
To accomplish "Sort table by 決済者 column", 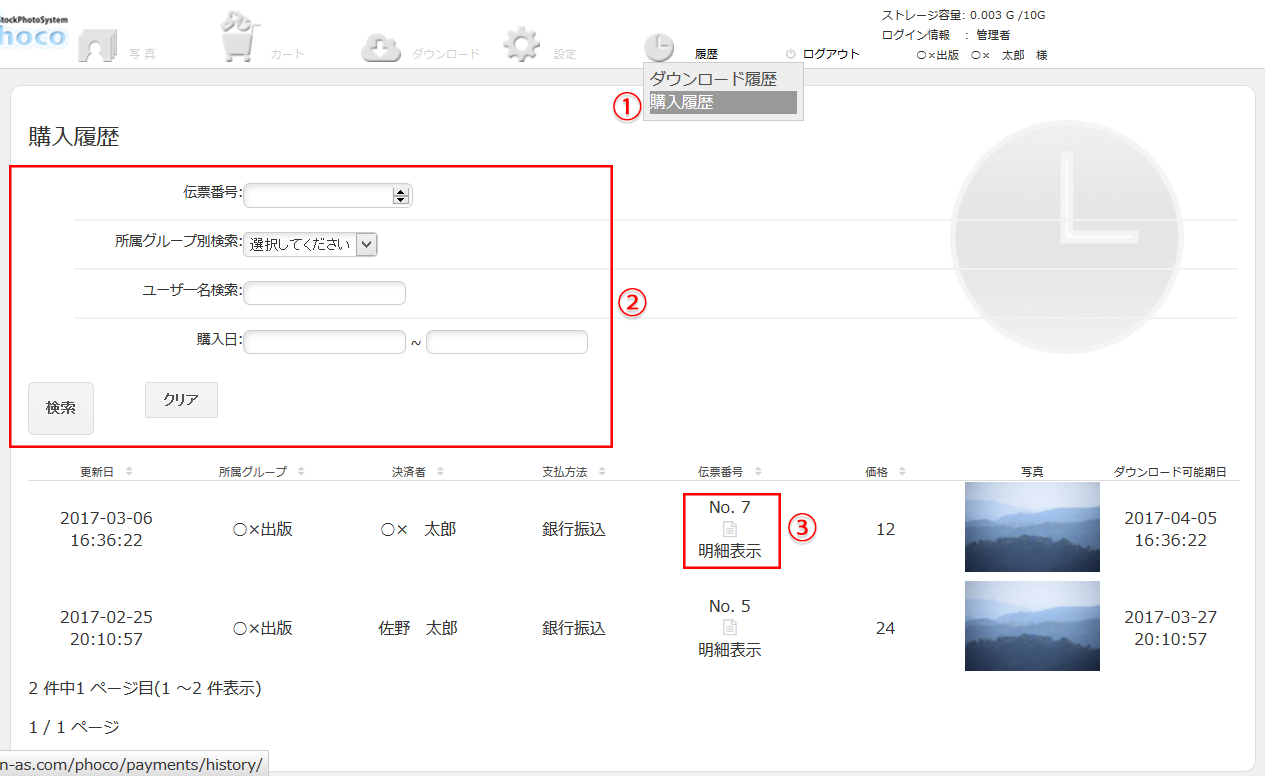I will tap(440, 472).
